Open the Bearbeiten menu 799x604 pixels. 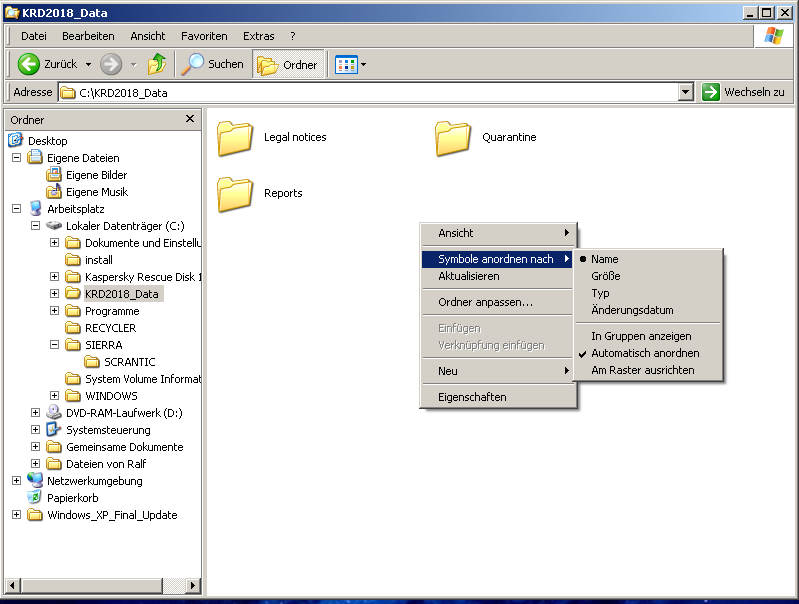pyautogui.click(x=88, y=36)
